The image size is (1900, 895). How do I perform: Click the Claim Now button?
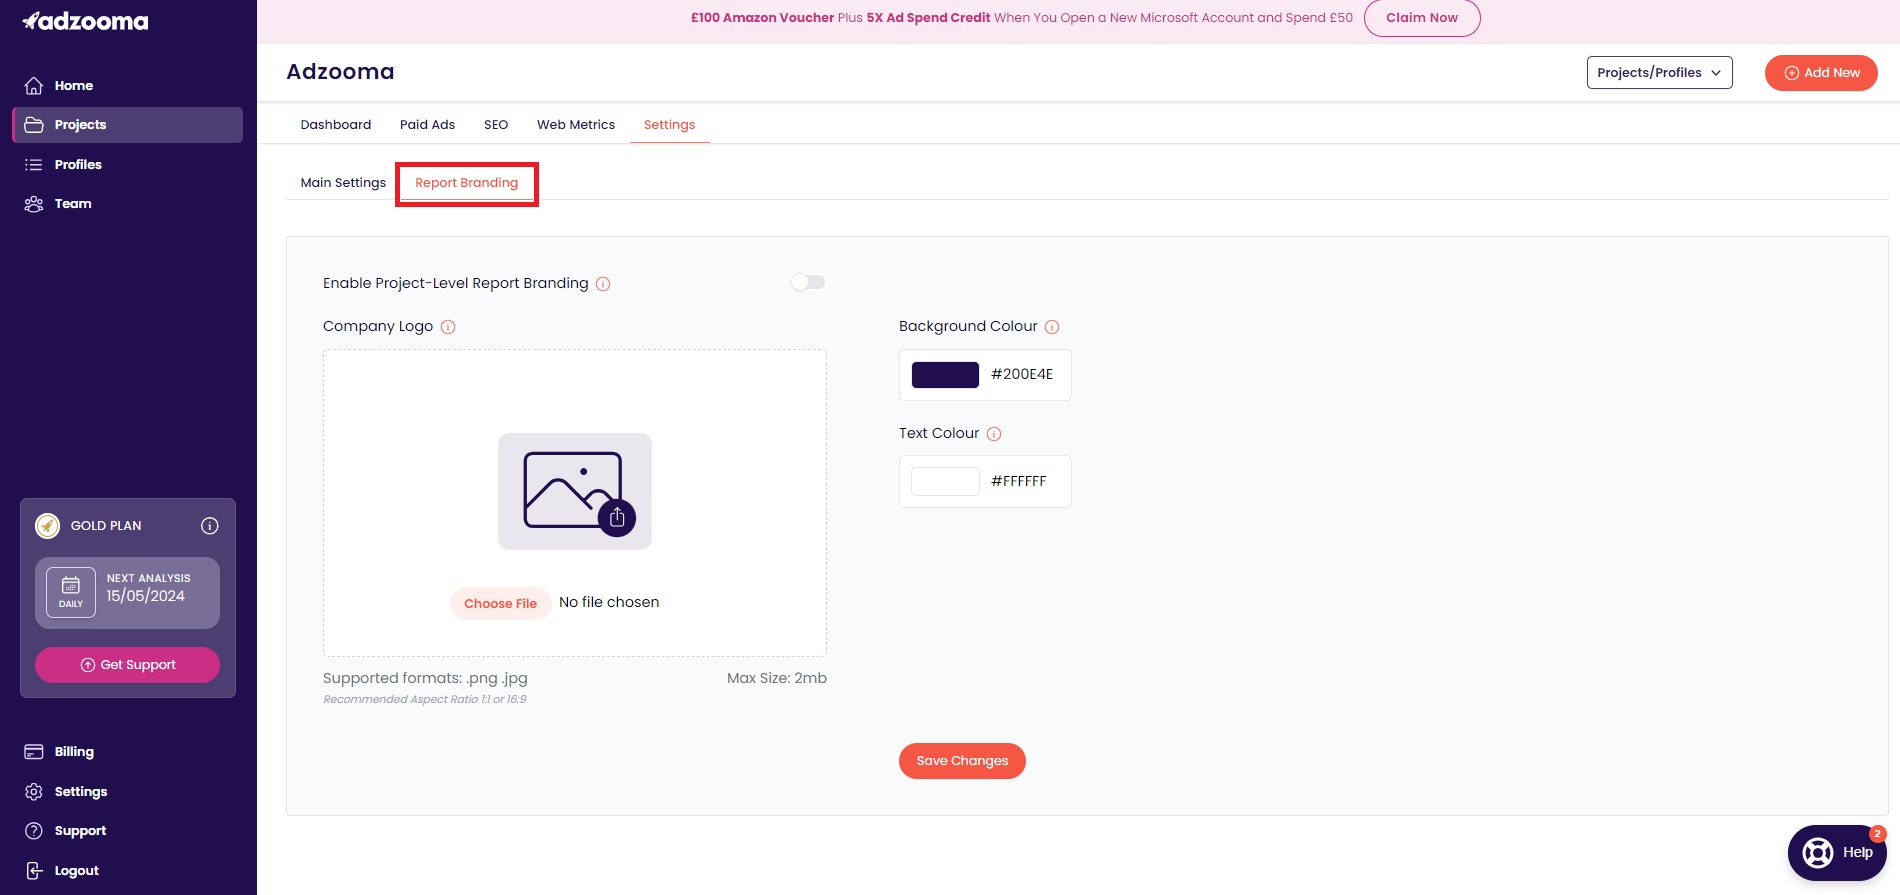[x=1422, y=18]
